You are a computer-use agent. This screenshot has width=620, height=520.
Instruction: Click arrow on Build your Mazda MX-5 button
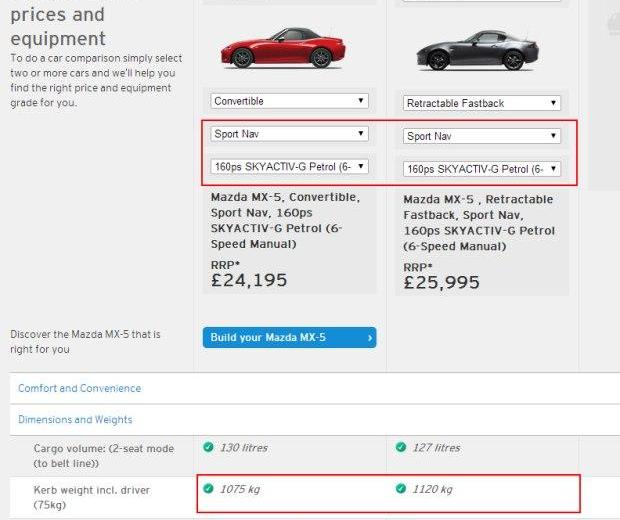[x=369, y=338]
